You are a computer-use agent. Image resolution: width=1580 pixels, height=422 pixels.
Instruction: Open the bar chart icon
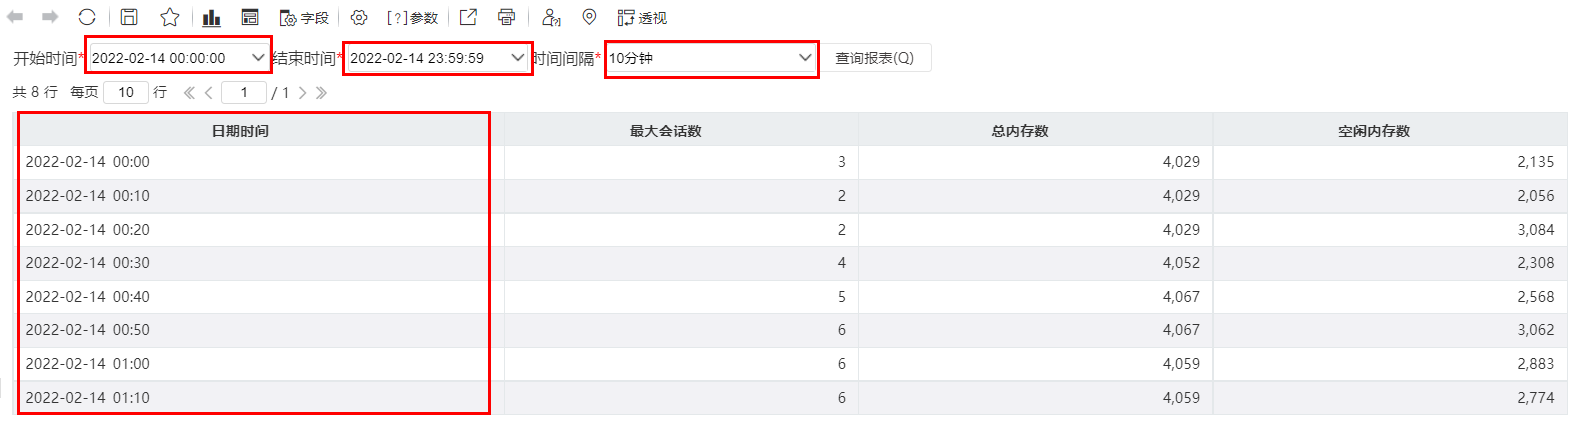pos(211,17)
